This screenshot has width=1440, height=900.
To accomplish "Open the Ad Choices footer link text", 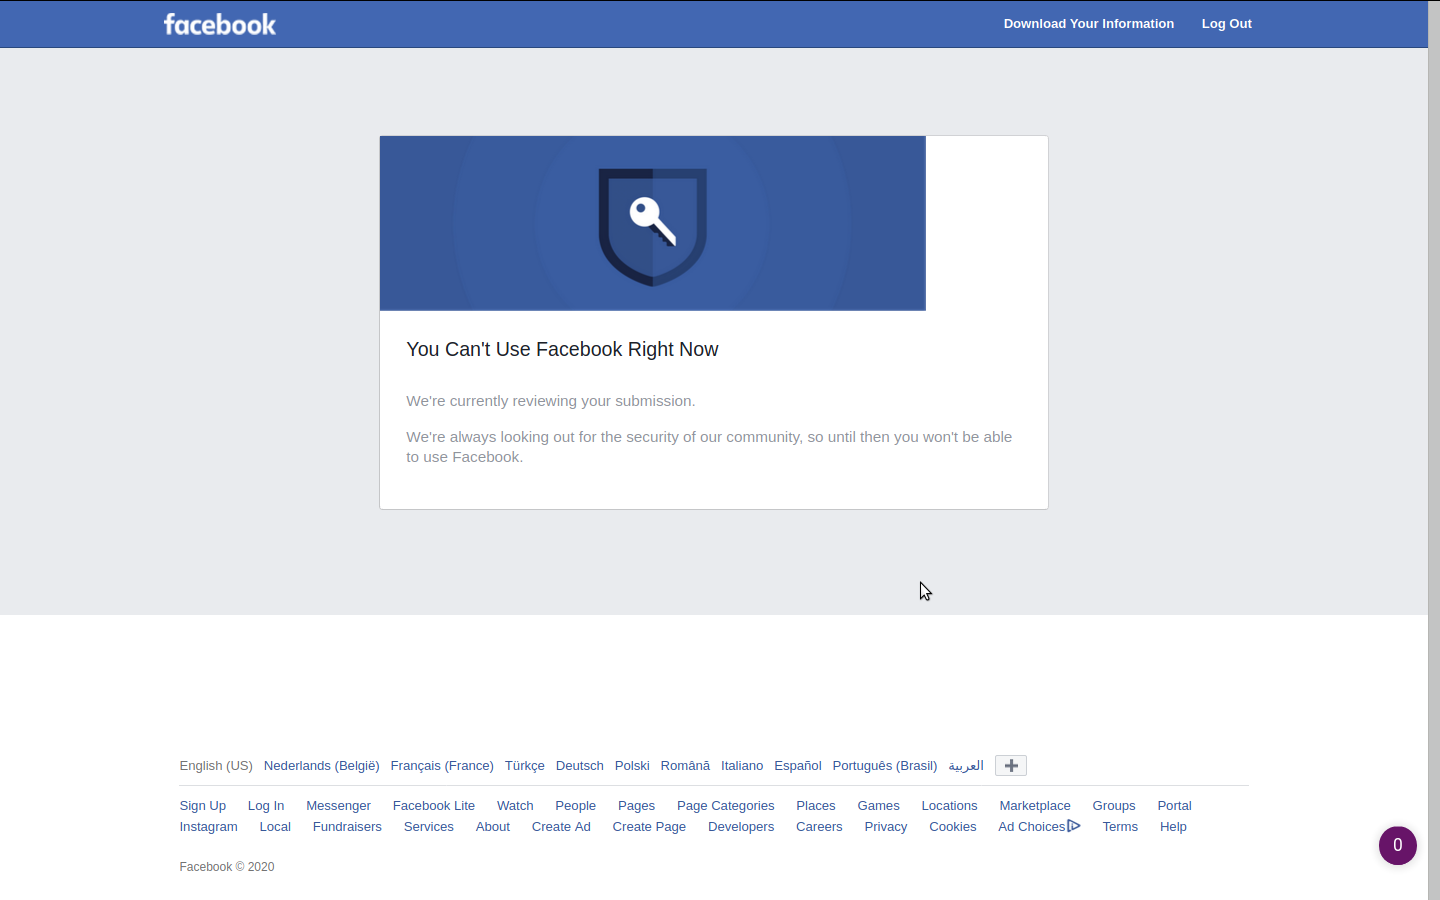I will pos(1032,827).
